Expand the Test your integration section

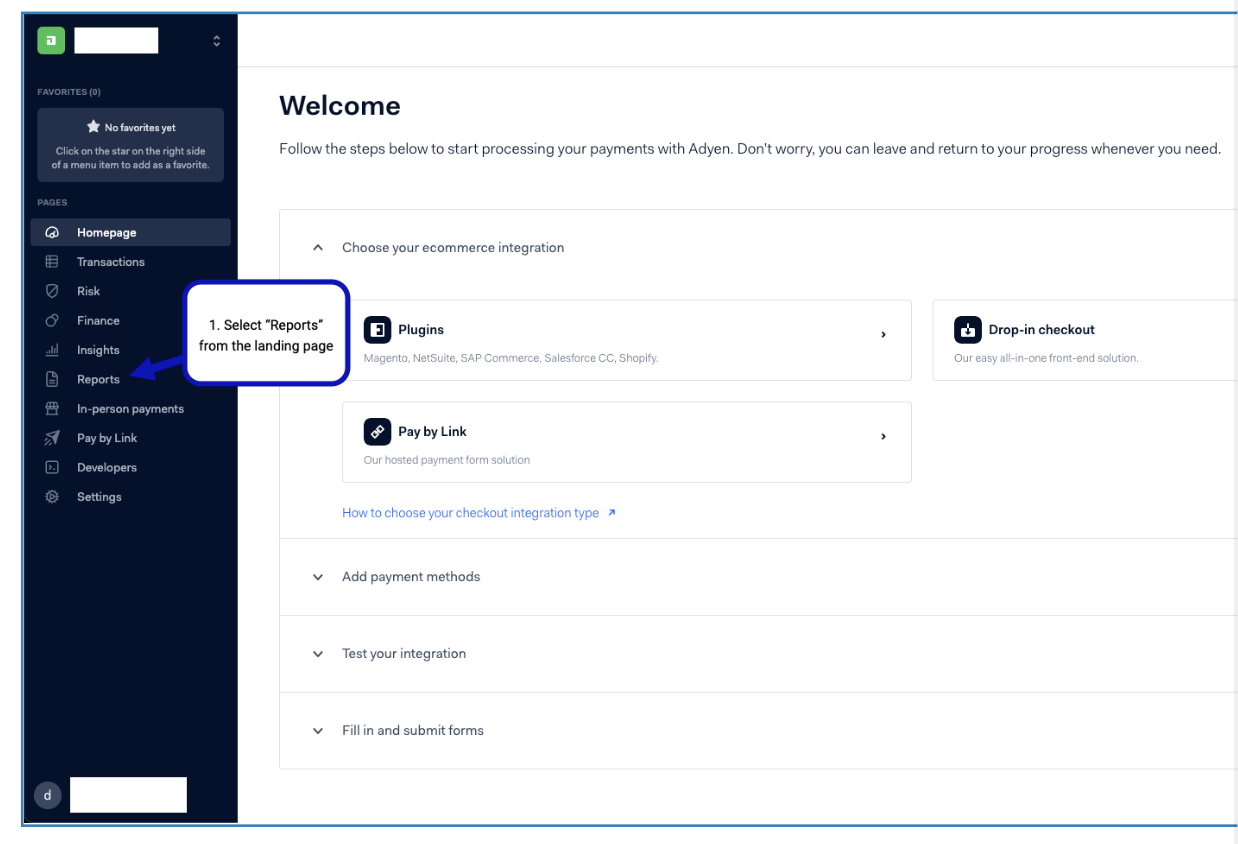[318, 654]
